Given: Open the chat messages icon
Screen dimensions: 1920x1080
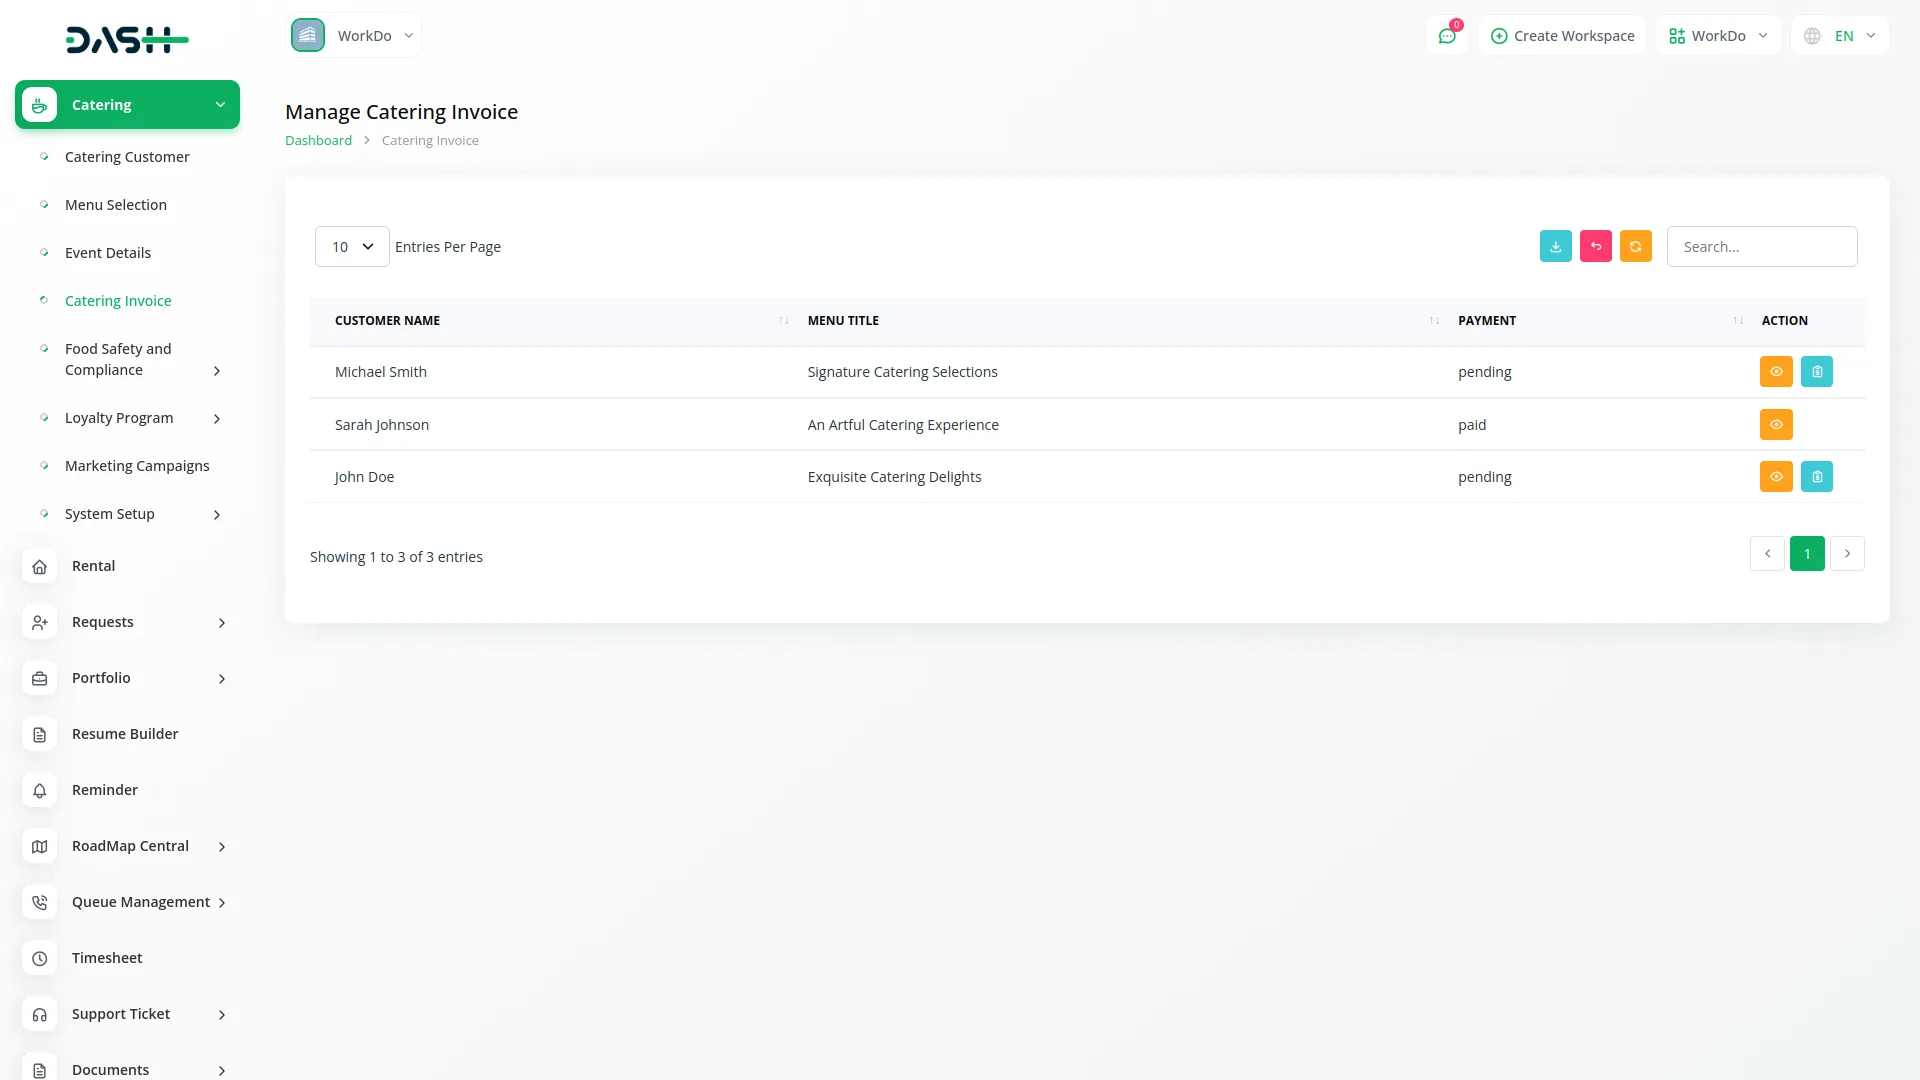Looking at the screenshot, I should (1446, 36).
